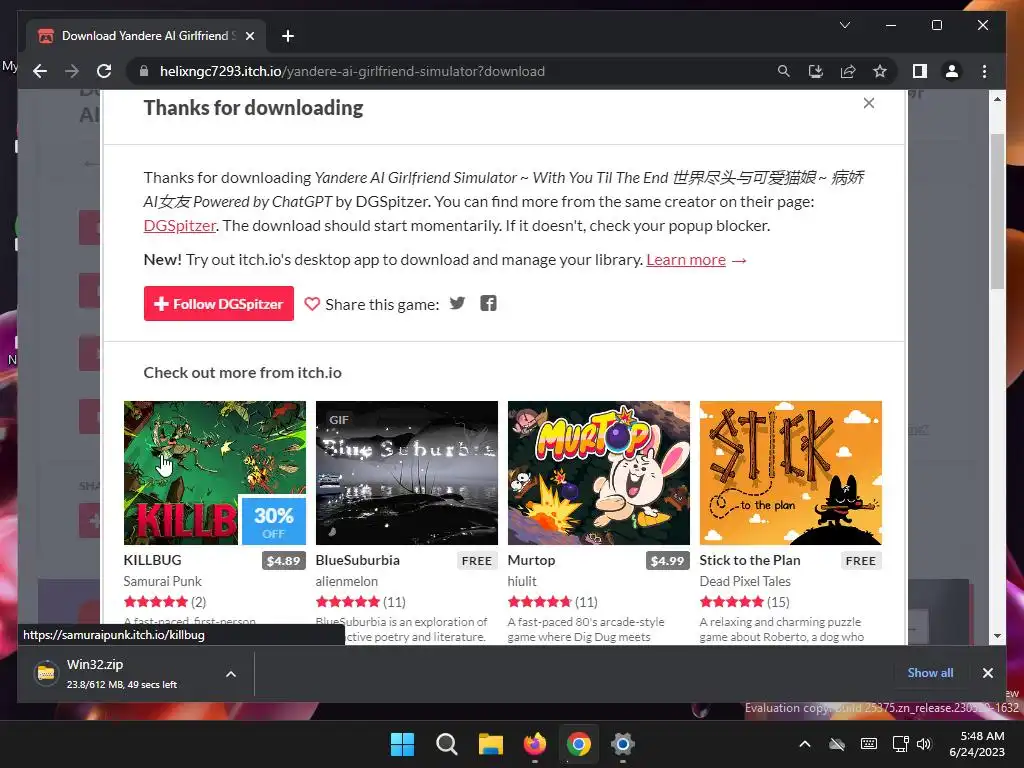This screenshot has height=768, width=1024.
Task: Click the URL address field
Action: click(x=353, y=71)
